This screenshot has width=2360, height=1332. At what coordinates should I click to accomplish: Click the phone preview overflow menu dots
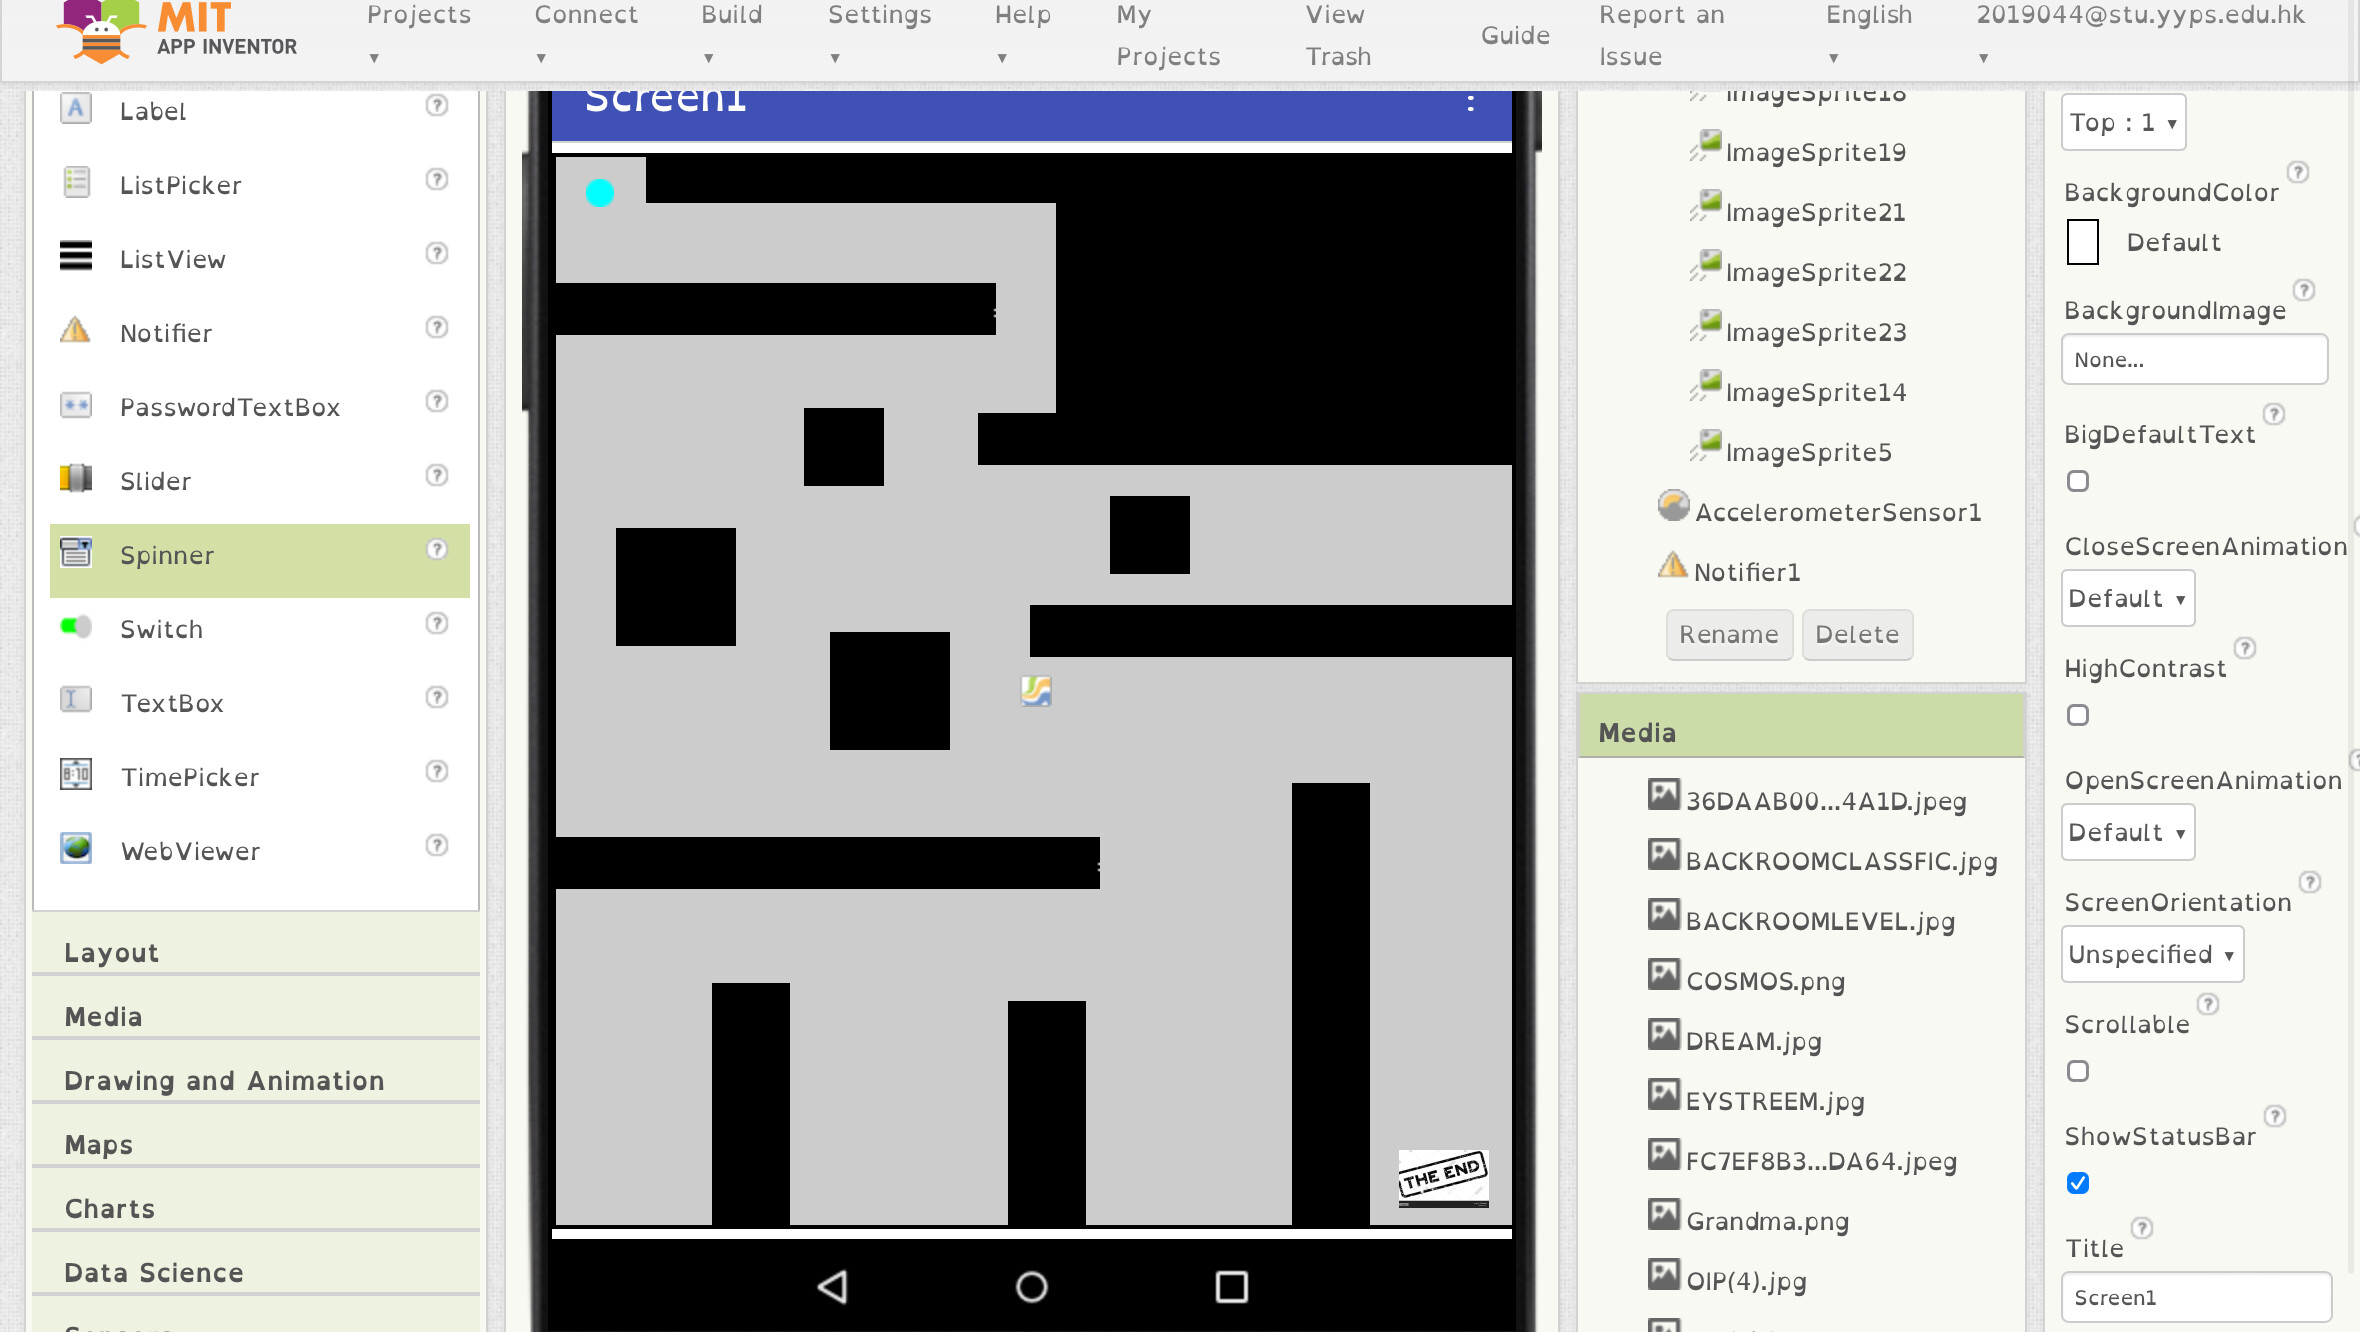pyautogui.click(x=1470, y=103)
